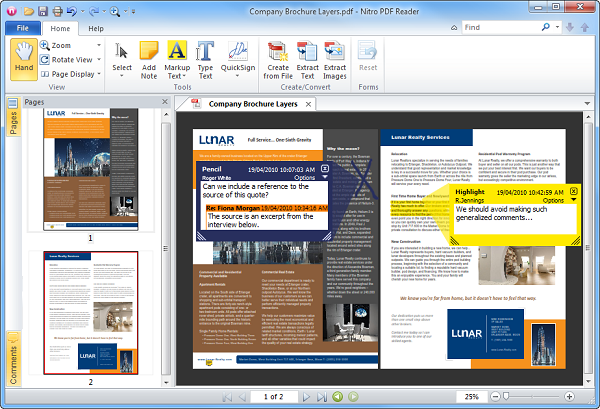This screenshot has width=600, height=409.
Task: Open the QuickSign tool
Action: click(x=238, y=60)
